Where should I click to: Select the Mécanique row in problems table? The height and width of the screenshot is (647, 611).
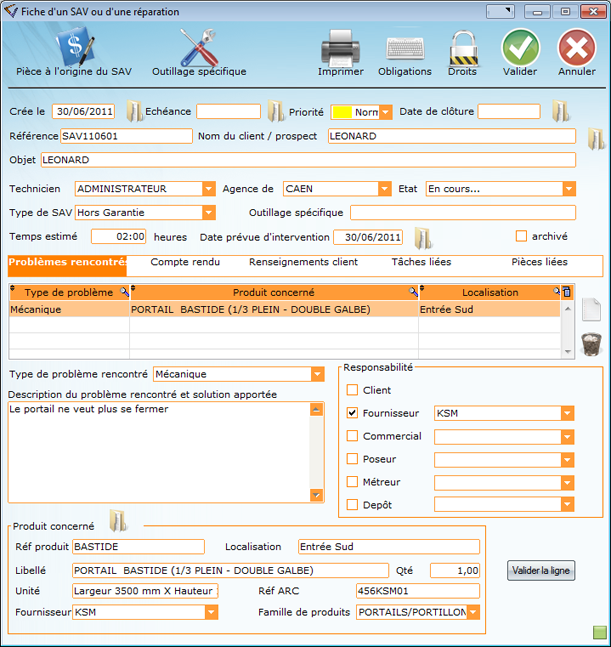[x=284, y=309]
